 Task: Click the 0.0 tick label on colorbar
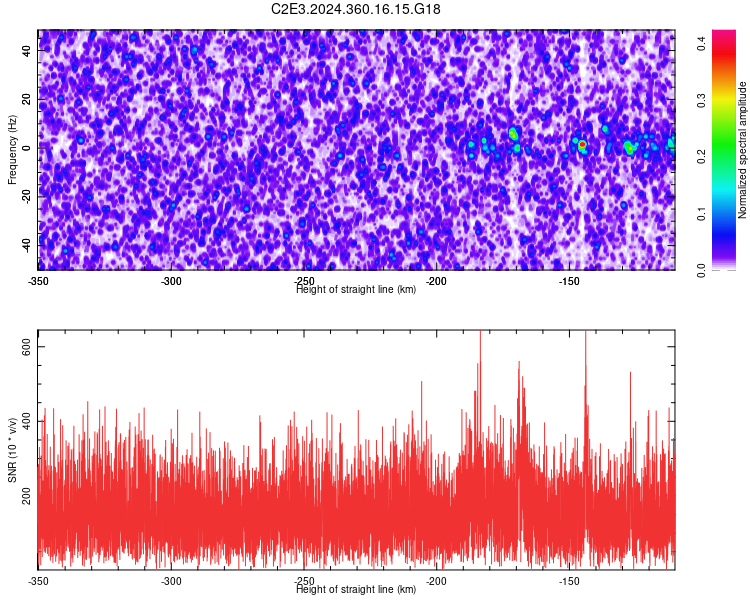click(701, 269)
